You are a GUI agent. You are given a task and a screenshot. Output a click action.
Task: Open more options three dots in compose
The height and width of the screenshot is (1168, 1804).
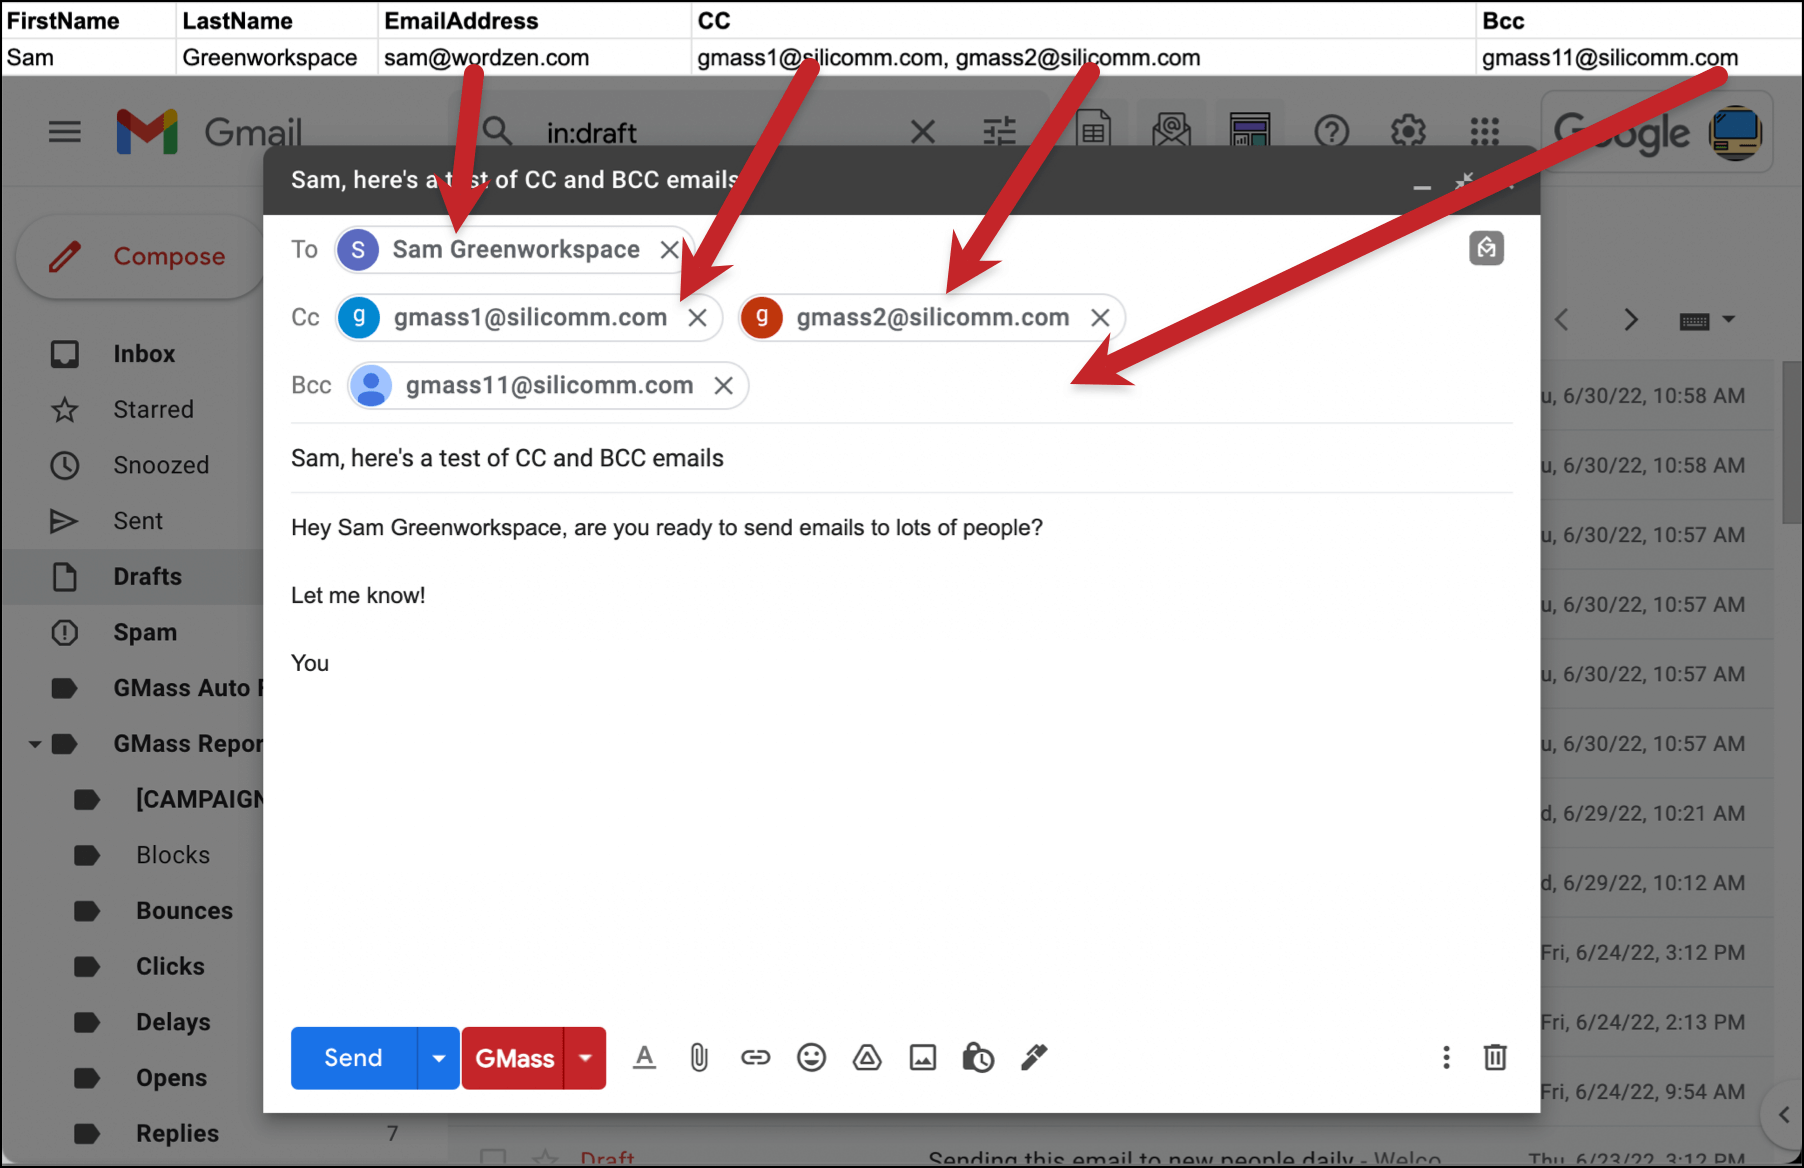pyautogui.click(x=1445, y=1058)
